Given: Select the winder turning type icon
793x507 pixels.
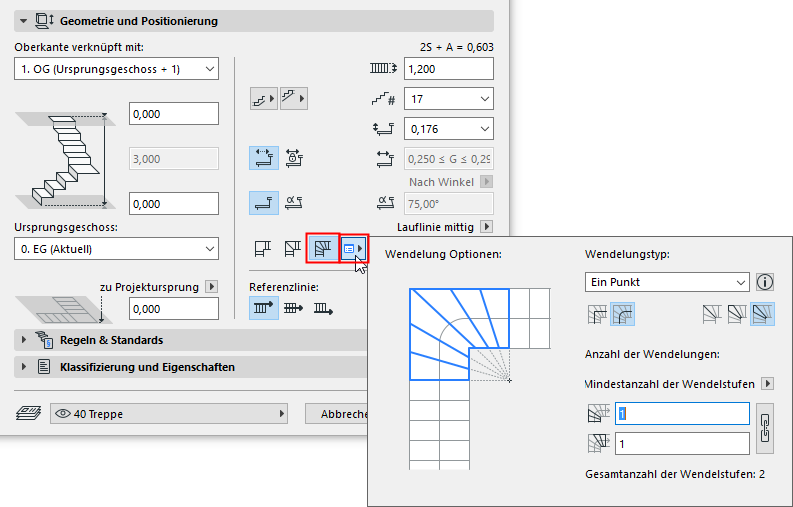Looking at the screenshot, I should click(x=323, y=248).
